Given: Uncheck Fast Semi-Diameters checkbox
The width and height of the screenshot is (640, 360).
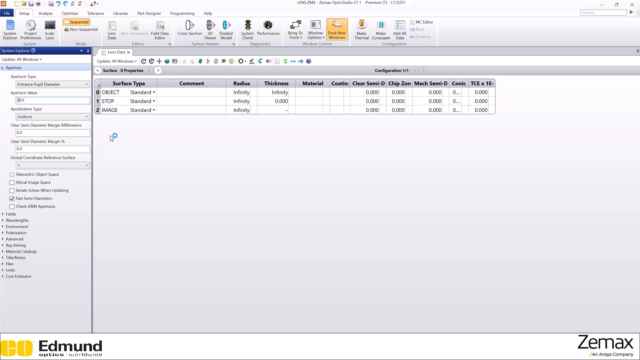Looking at the screenshot, I should (12, 198).
